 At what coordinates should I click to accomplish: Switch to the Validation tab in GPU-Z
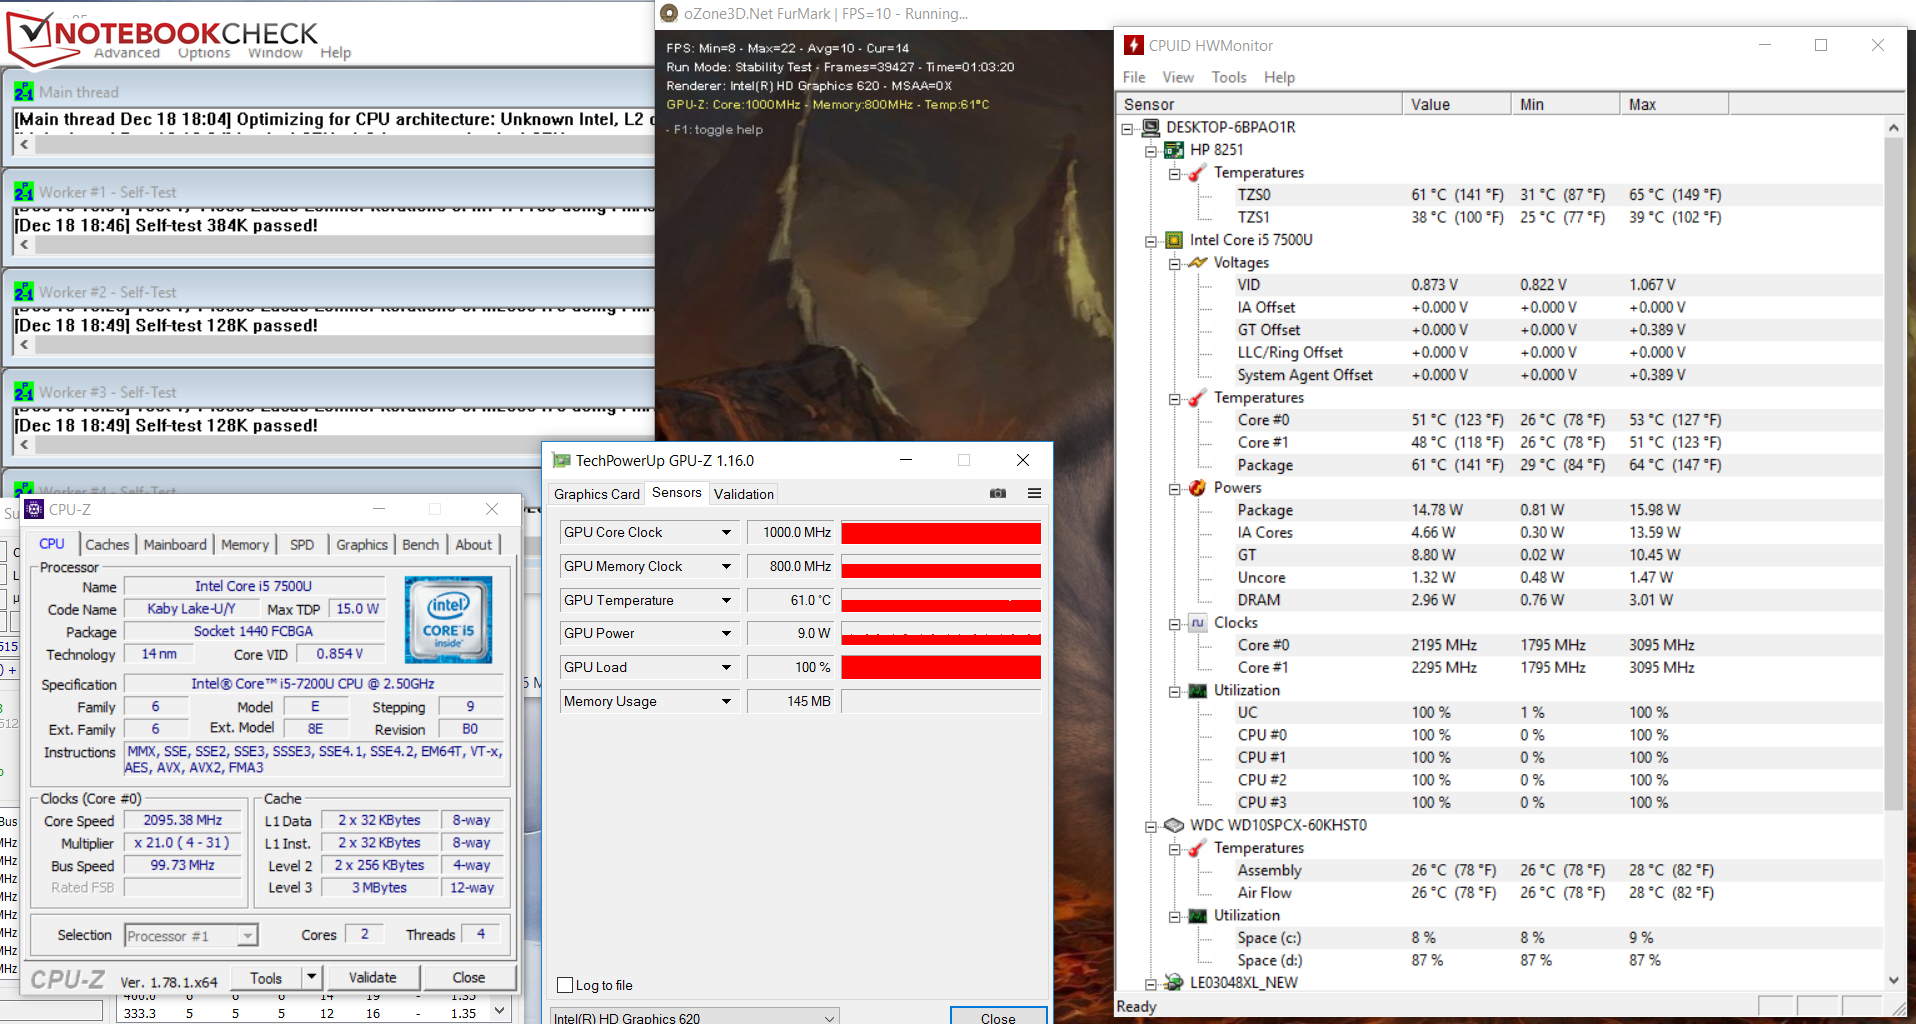(744, 494)
